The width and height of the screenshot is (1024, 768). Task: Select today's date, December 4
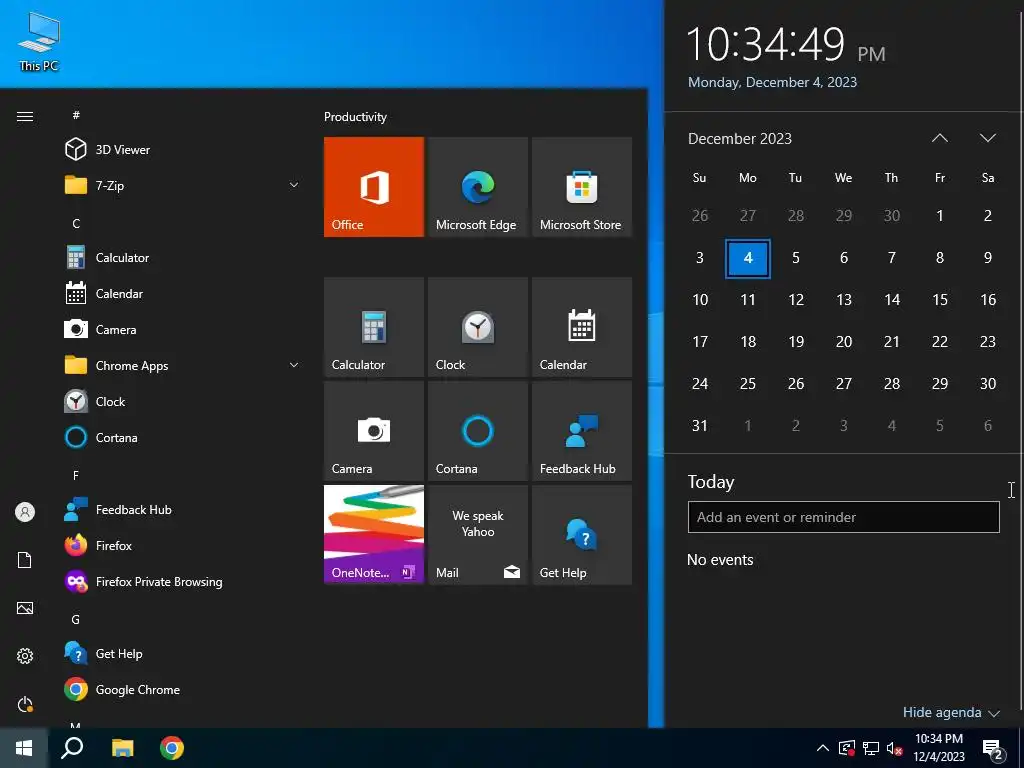coord(748,258)
